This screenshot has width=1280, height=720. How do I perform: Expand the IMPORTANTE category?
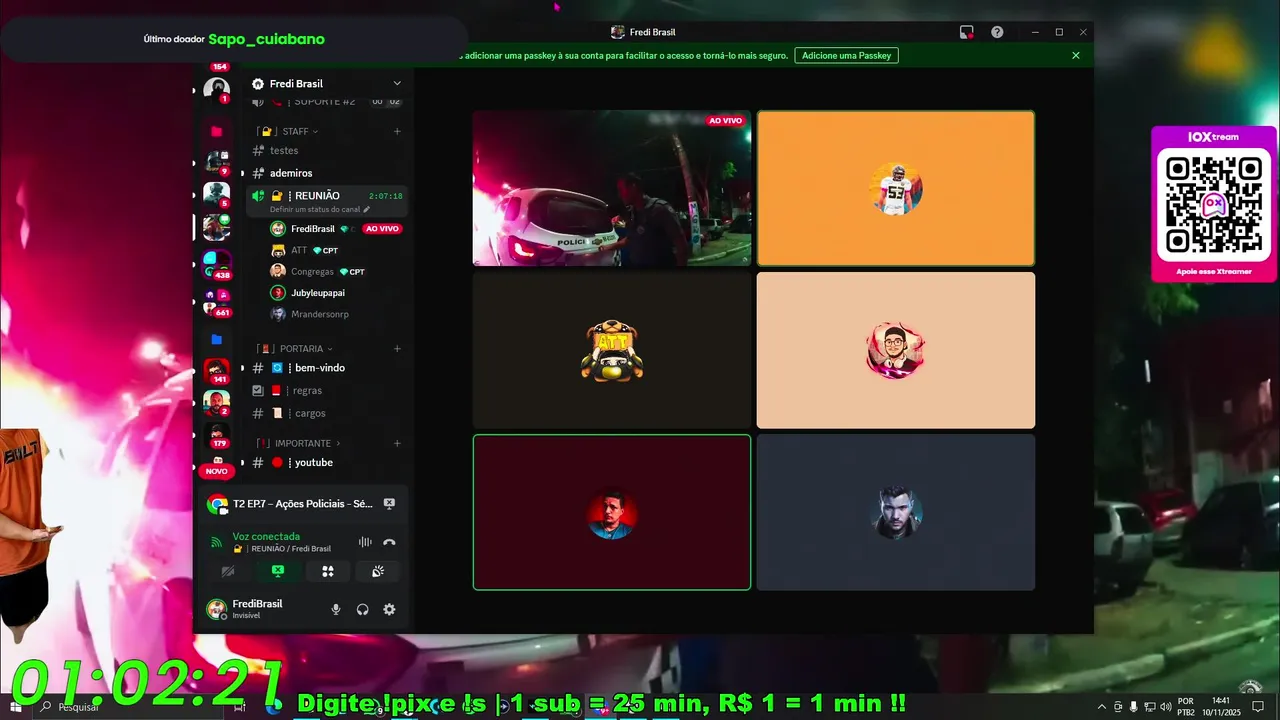[x=298, y=443]
